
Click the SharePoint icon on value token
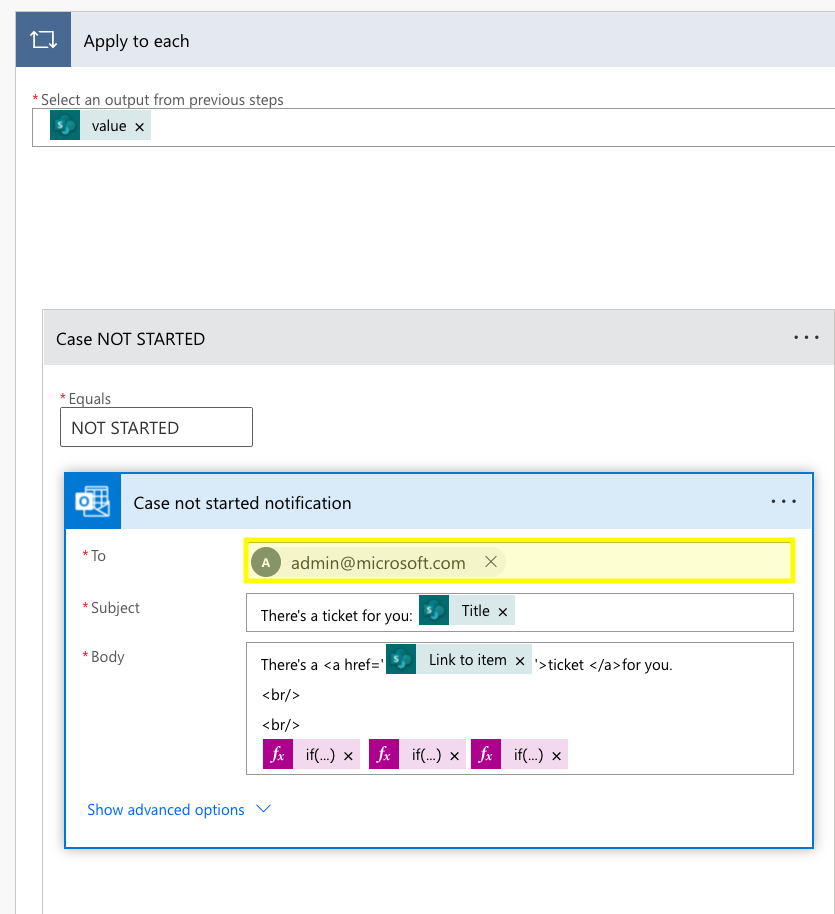(x=65, y=126)
